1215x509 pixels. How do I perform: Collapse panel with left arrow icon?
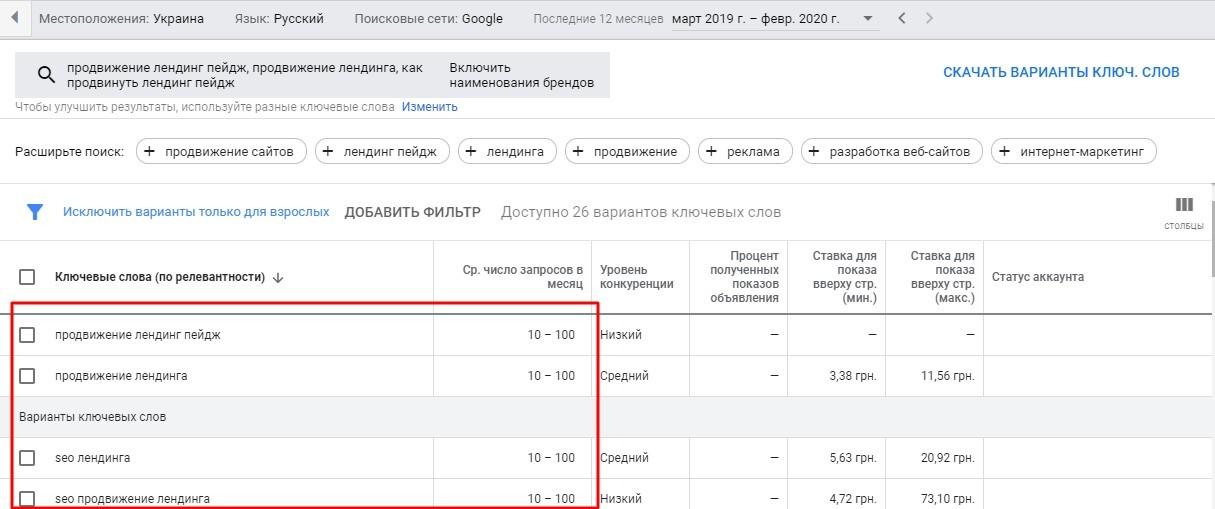[14, 18]
